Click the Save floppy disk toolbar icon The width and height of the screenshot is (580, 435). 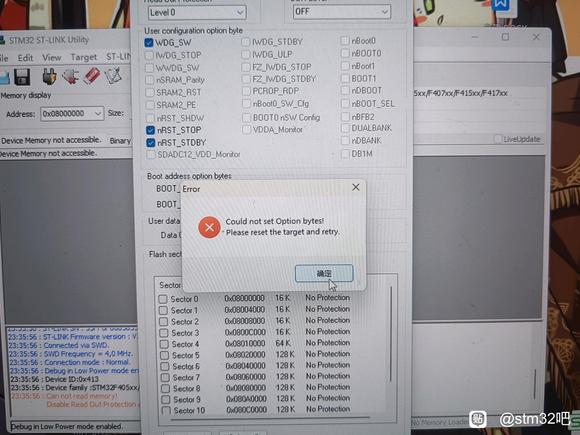pyautogui.click(x=22, y=77)
